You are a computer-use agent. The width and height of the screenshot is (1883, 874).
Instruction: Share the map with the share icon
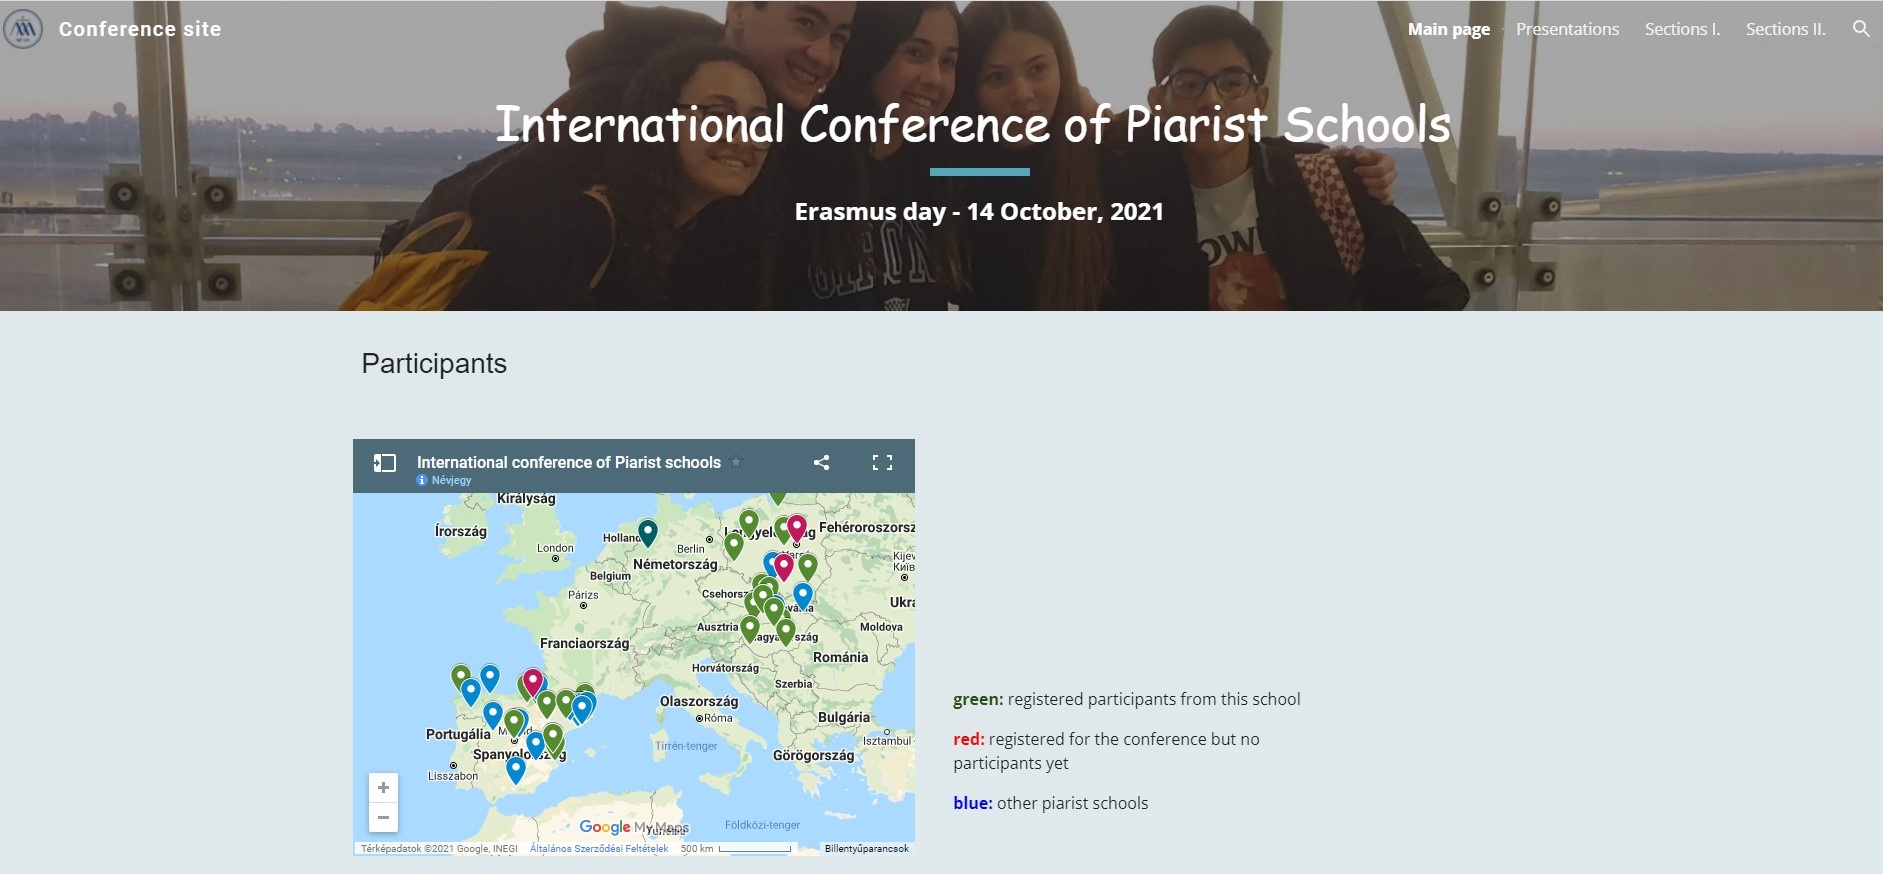click(821, 462)
